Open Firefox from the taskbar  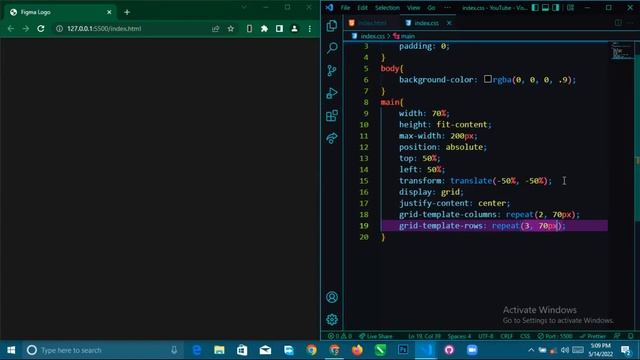pos(358,350)
